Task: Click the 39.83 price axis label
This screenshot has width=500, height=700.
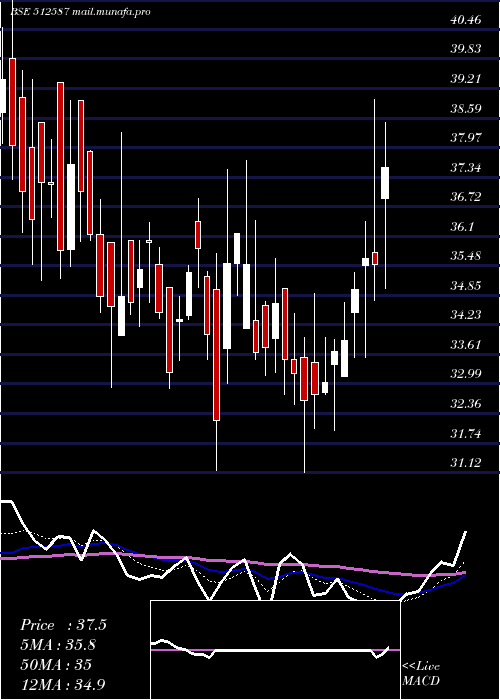Action: click(x=466, y=50)
